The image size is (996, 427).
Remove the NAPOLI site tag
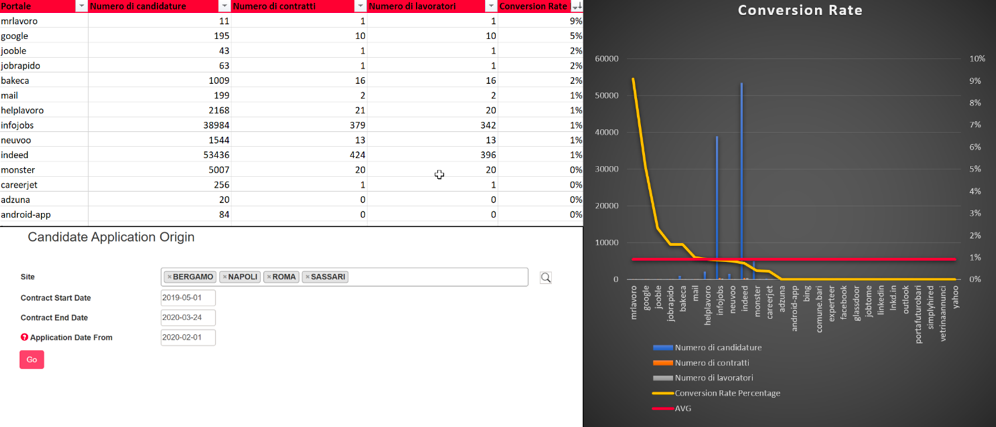tap(224, 277)
